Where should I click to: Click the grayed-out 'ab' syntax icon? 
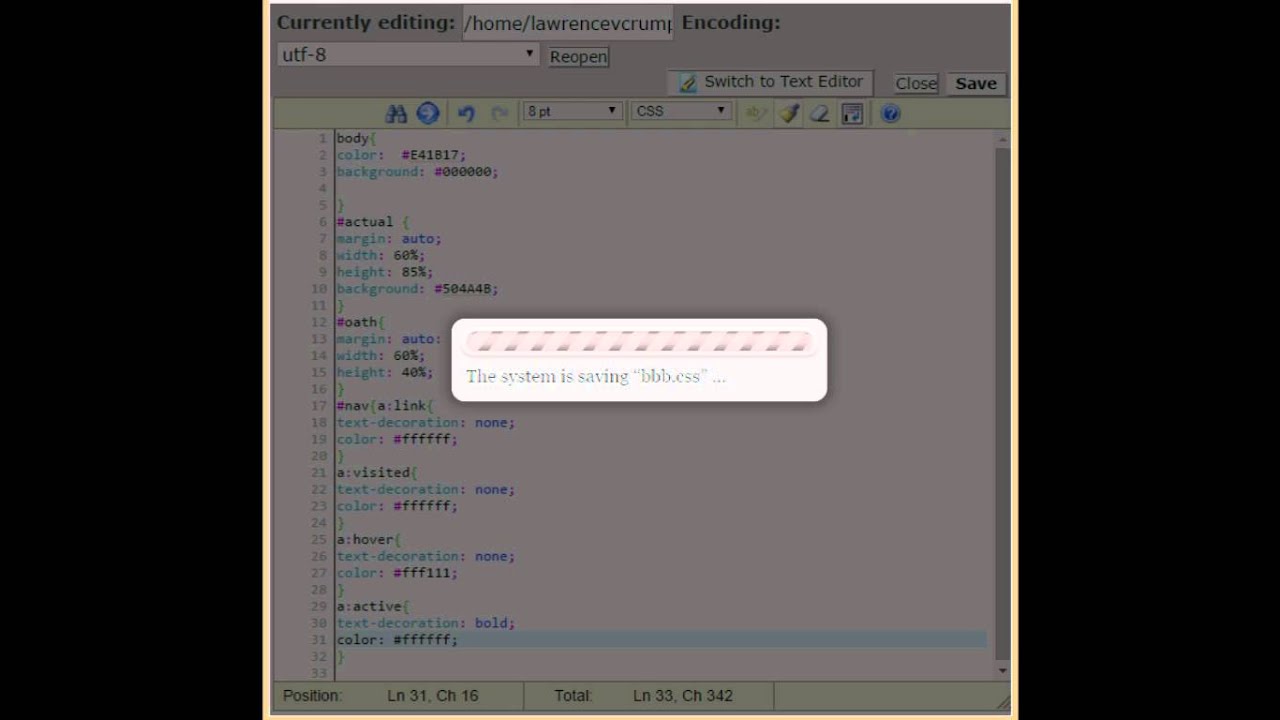click(x=756, y=113)
